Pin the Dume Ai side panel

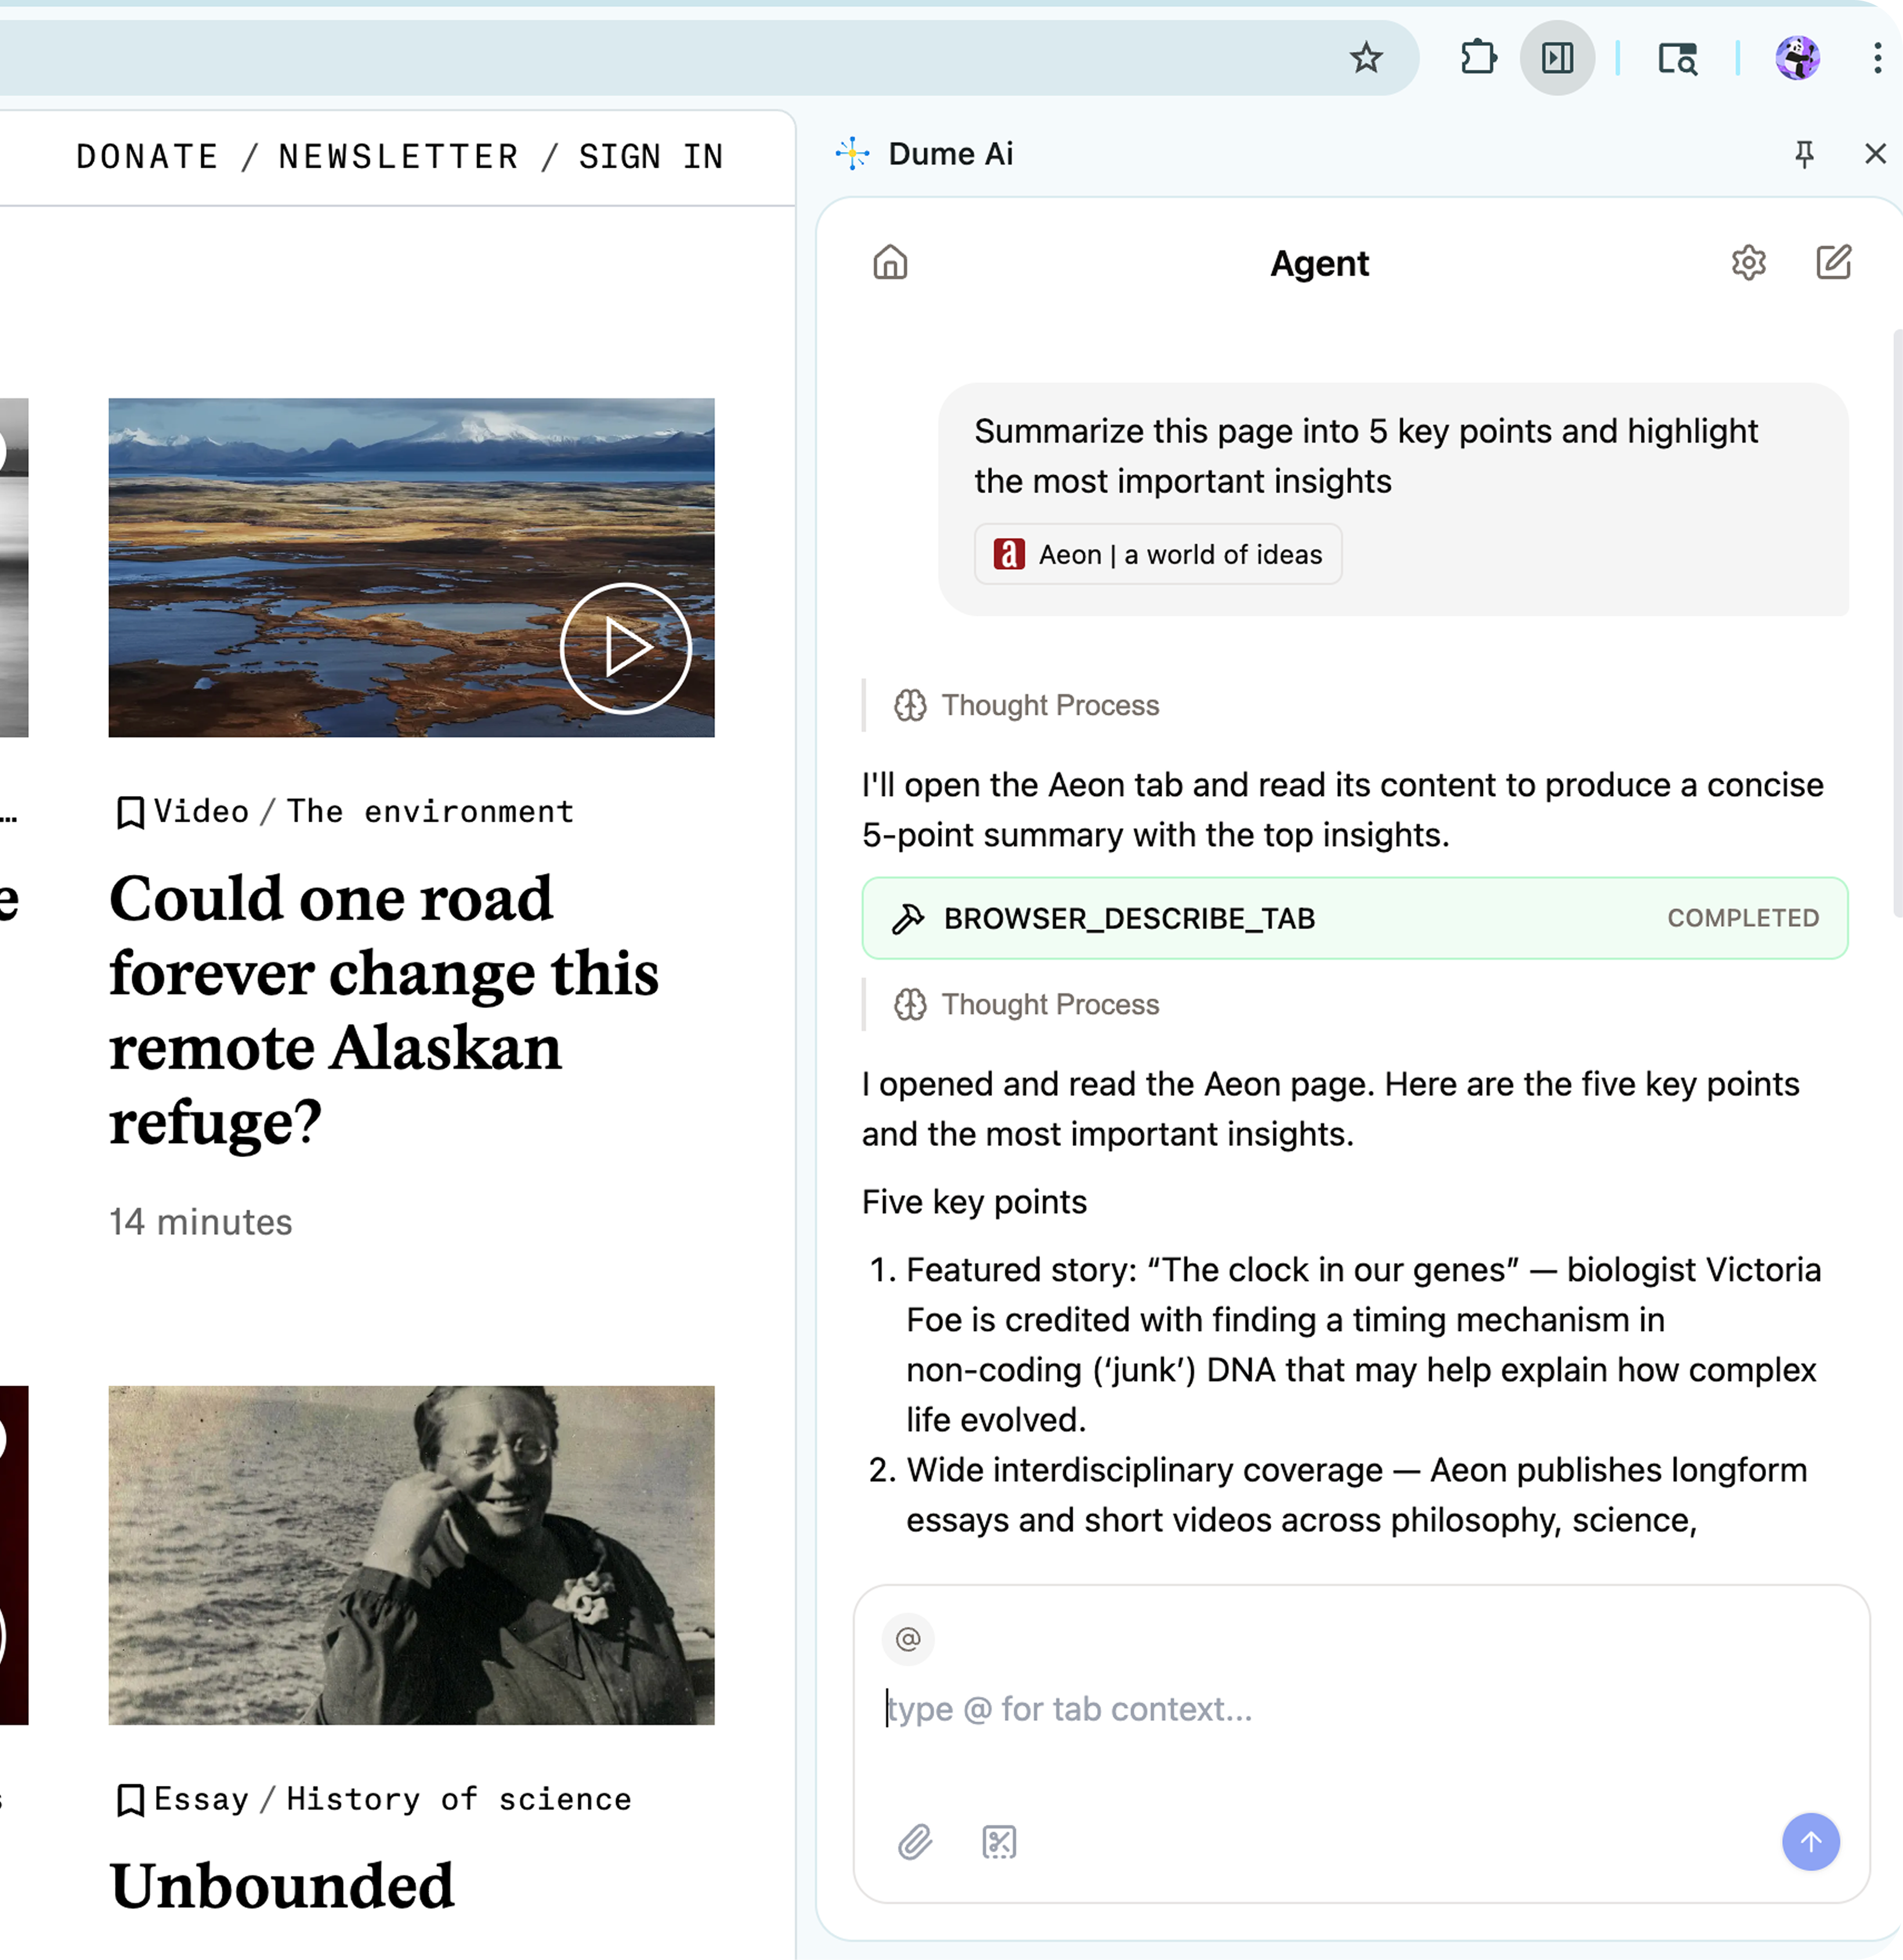click(1804, 154)
